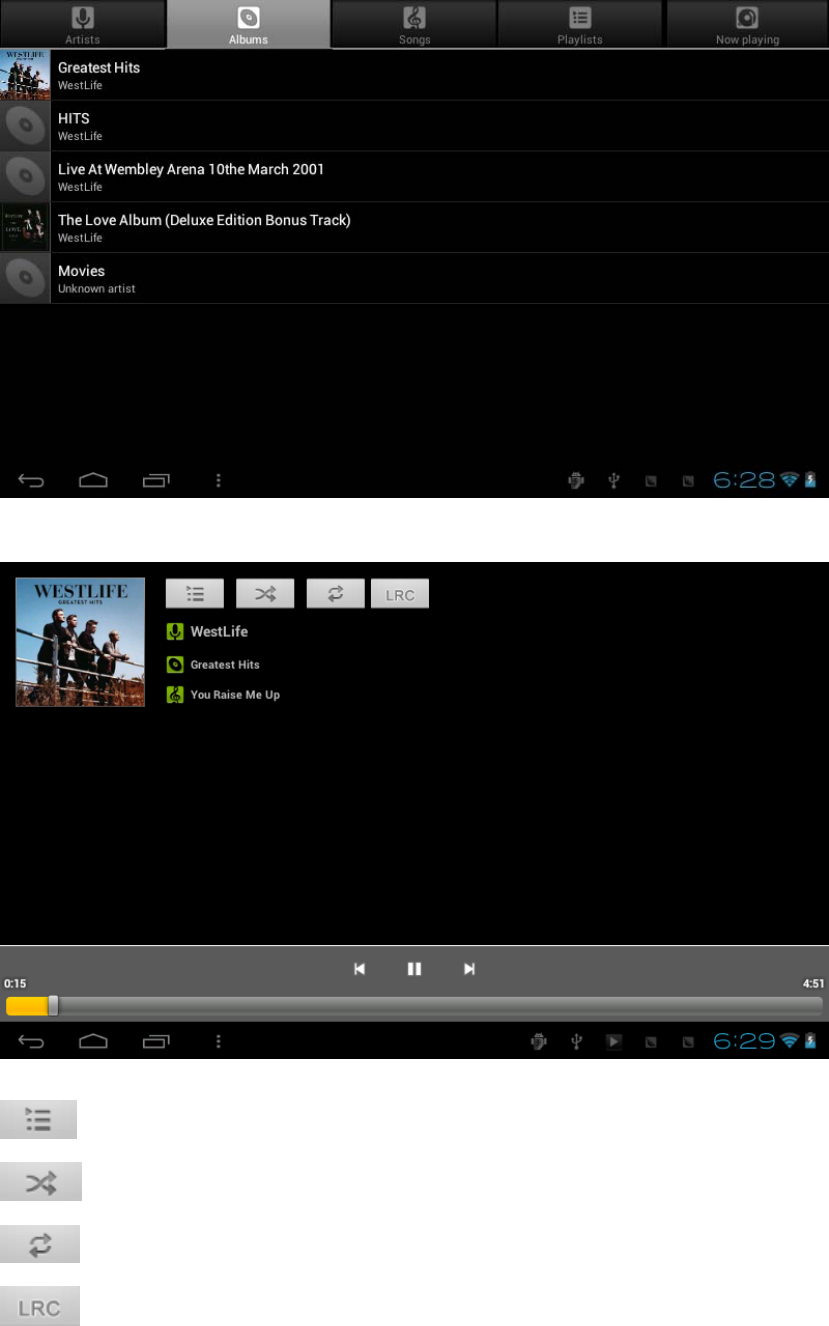Click the Android debug icon in the 6:29 bar
The height and width of the screenshot is (1326, 829).
click(x=539, y=1042)
